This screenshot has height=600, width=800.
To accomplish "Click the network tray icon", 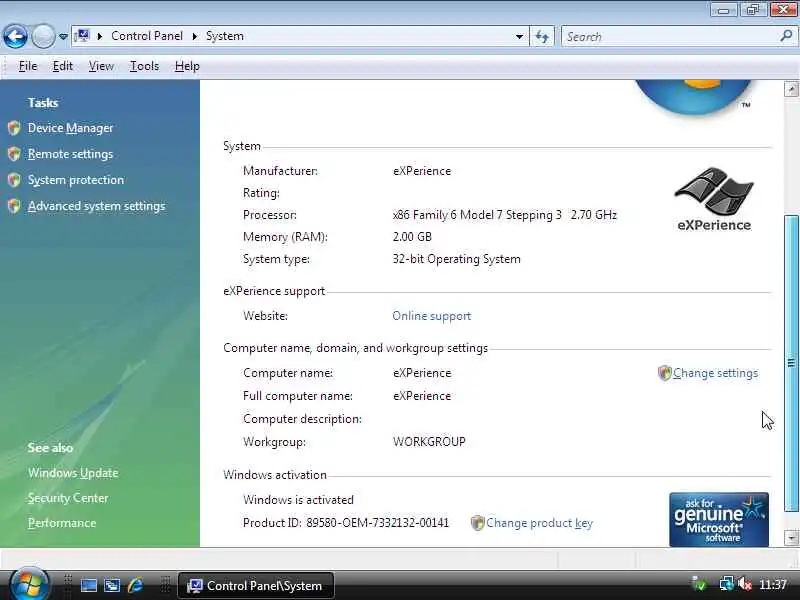I will pyautogui.click(x=726, y=584).
